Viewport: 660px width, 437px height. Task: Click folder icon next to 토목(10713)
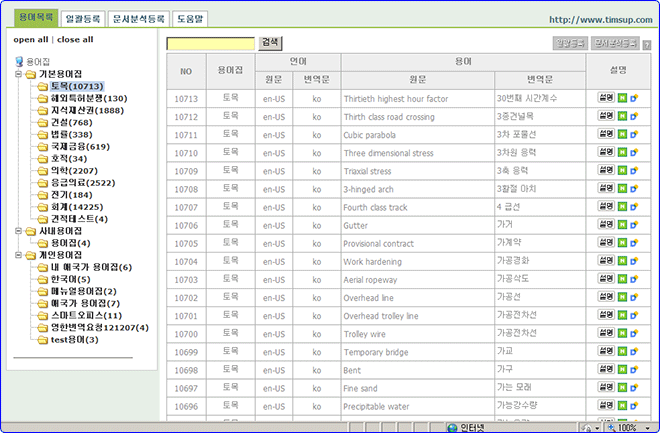pos(43,87)
